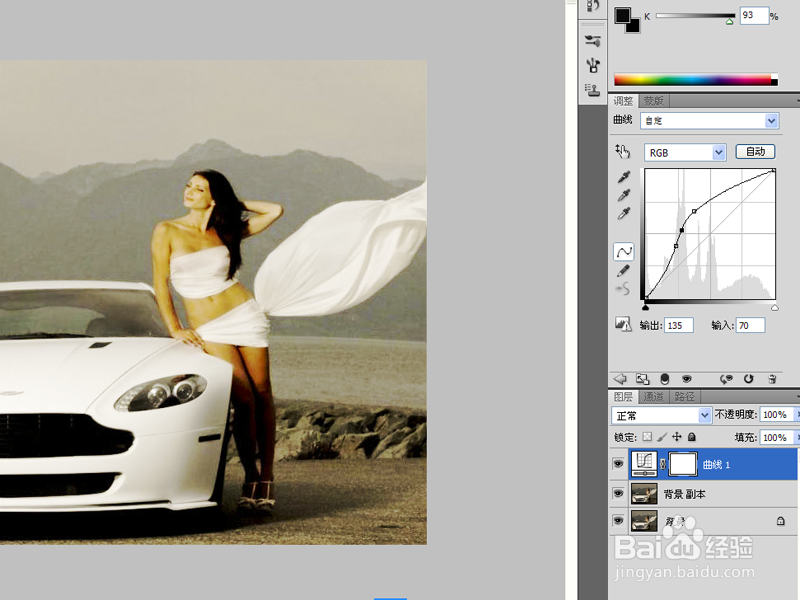Select the selected black curve control point

(x=682, y=231)
